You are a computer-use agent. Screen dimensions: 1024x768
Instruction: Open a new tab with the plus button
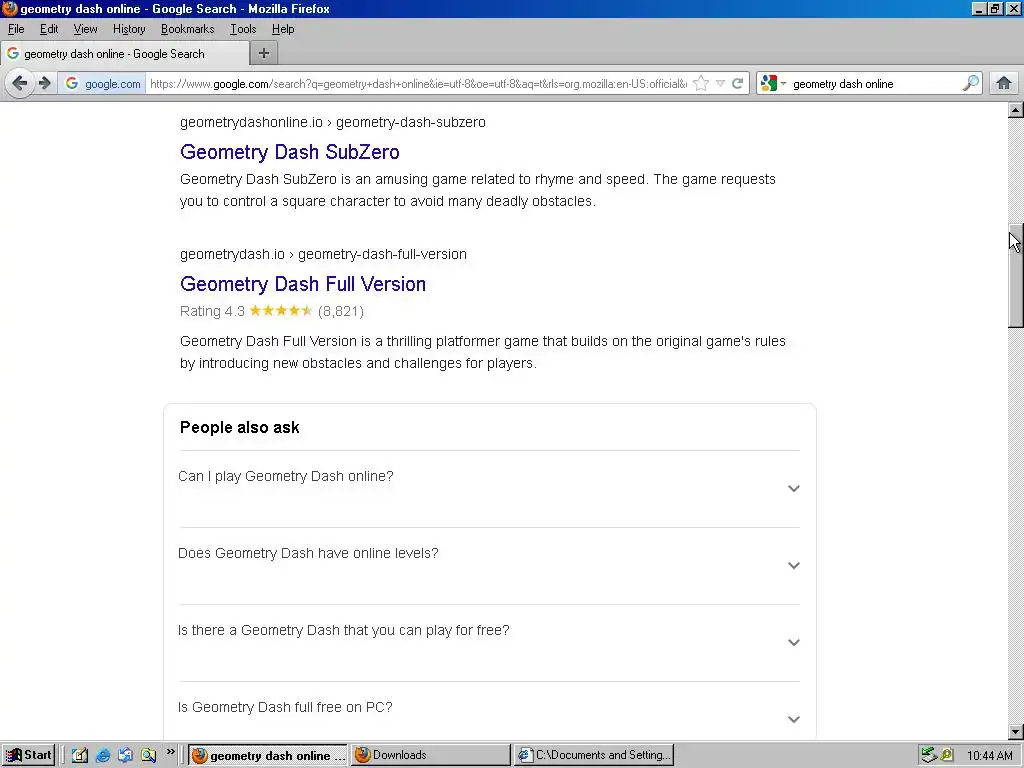264,54
